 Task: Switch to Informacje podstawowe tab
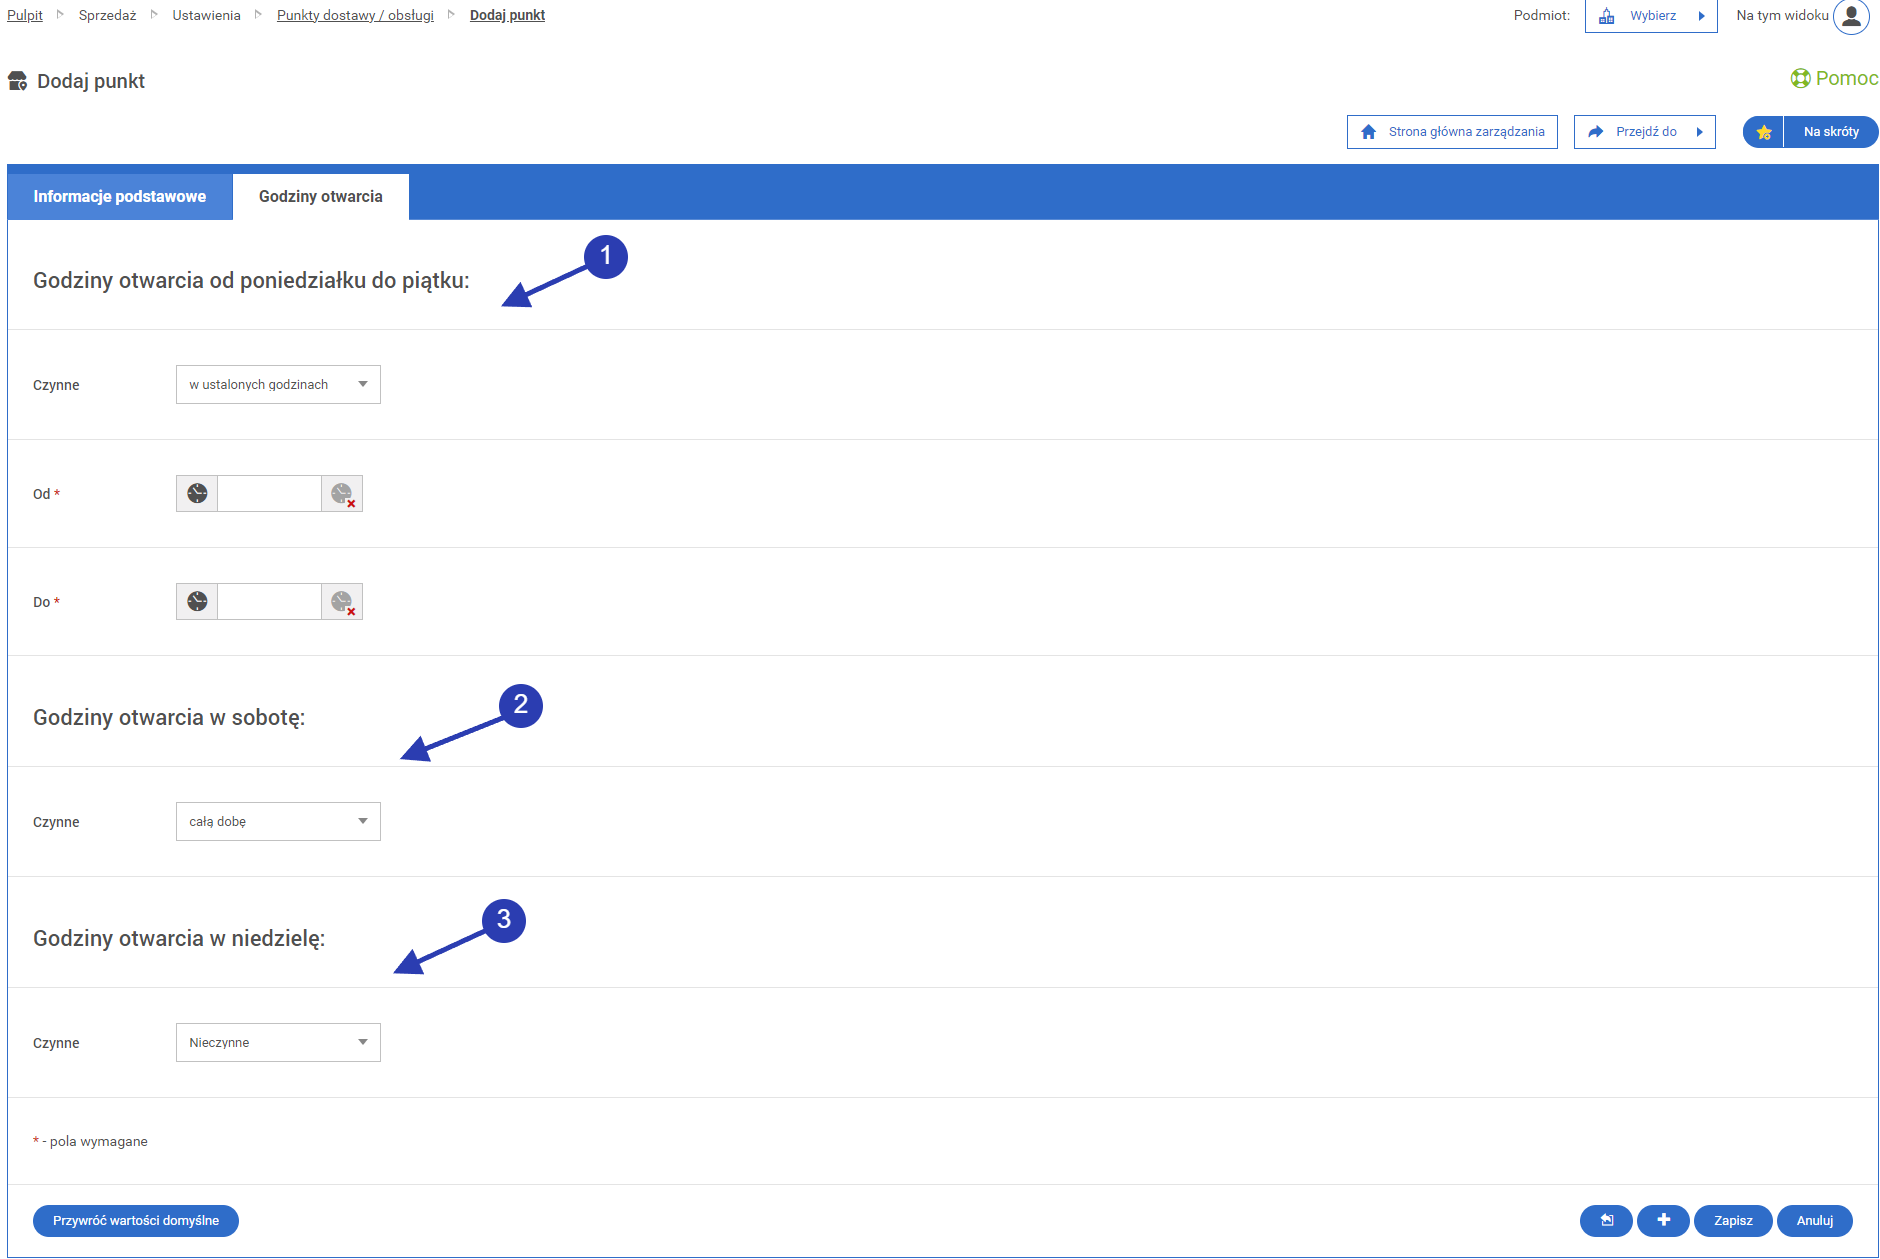120,197
